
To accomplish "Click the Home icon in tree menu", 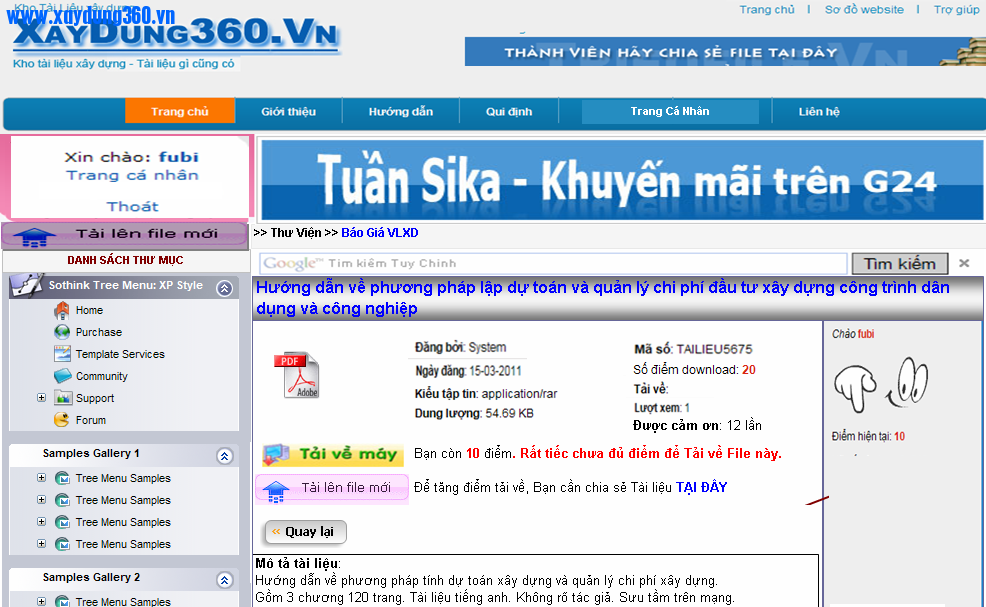I will 62,310.
